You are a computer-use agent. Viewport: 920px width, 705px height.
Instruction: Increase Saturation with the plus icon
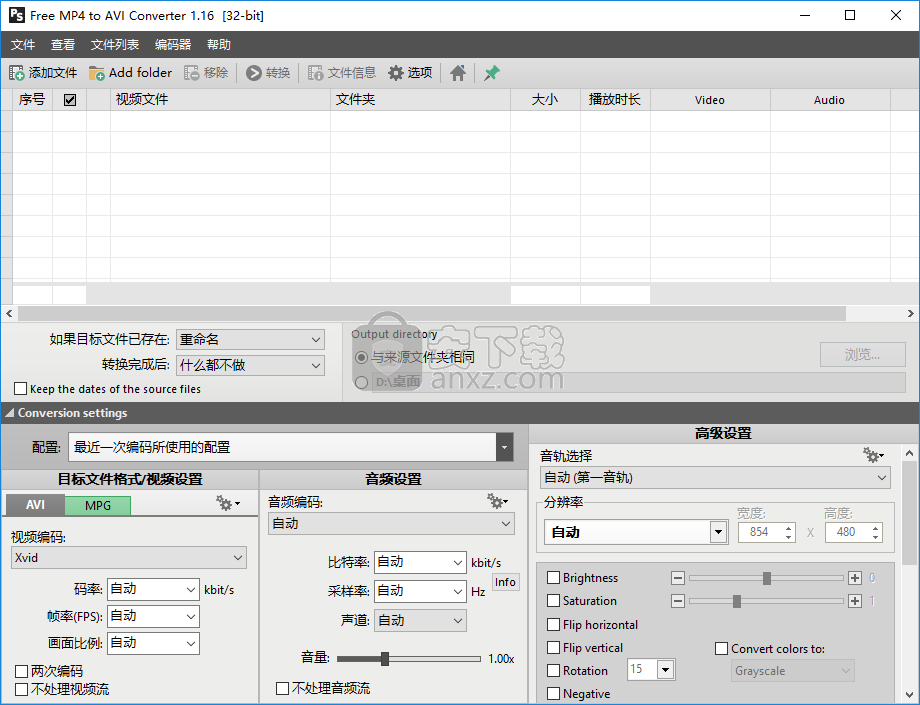click(855, 601)
